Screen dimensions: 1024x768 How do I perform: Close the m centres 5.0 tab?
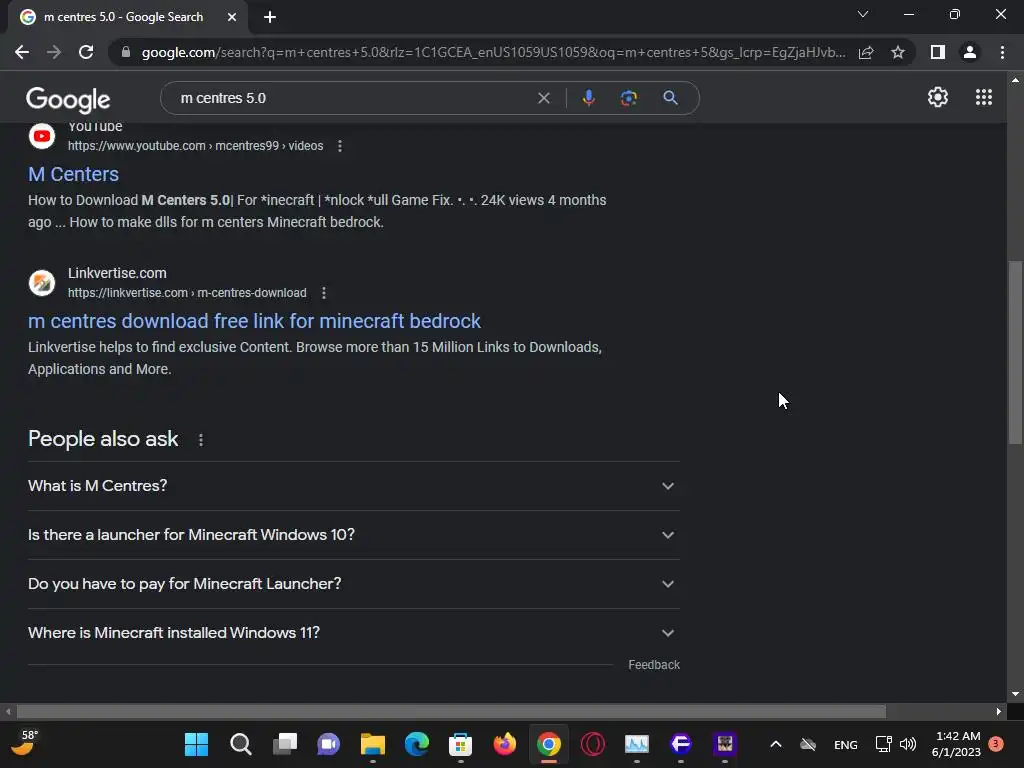pos(231,17)
